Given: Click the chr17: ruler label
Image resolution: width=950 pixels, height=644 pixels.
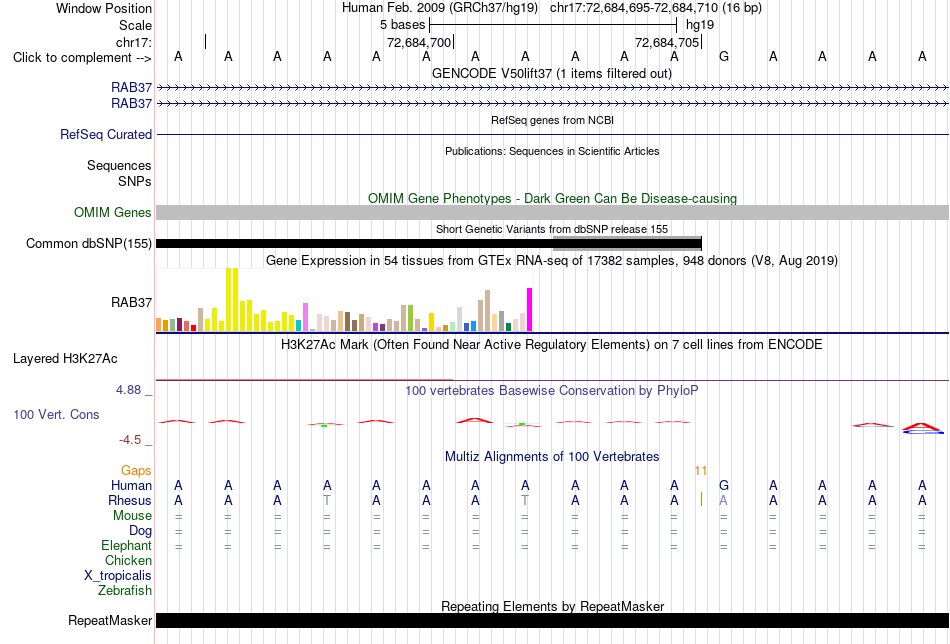Looking at the screenshot, I should pos(134,42).
